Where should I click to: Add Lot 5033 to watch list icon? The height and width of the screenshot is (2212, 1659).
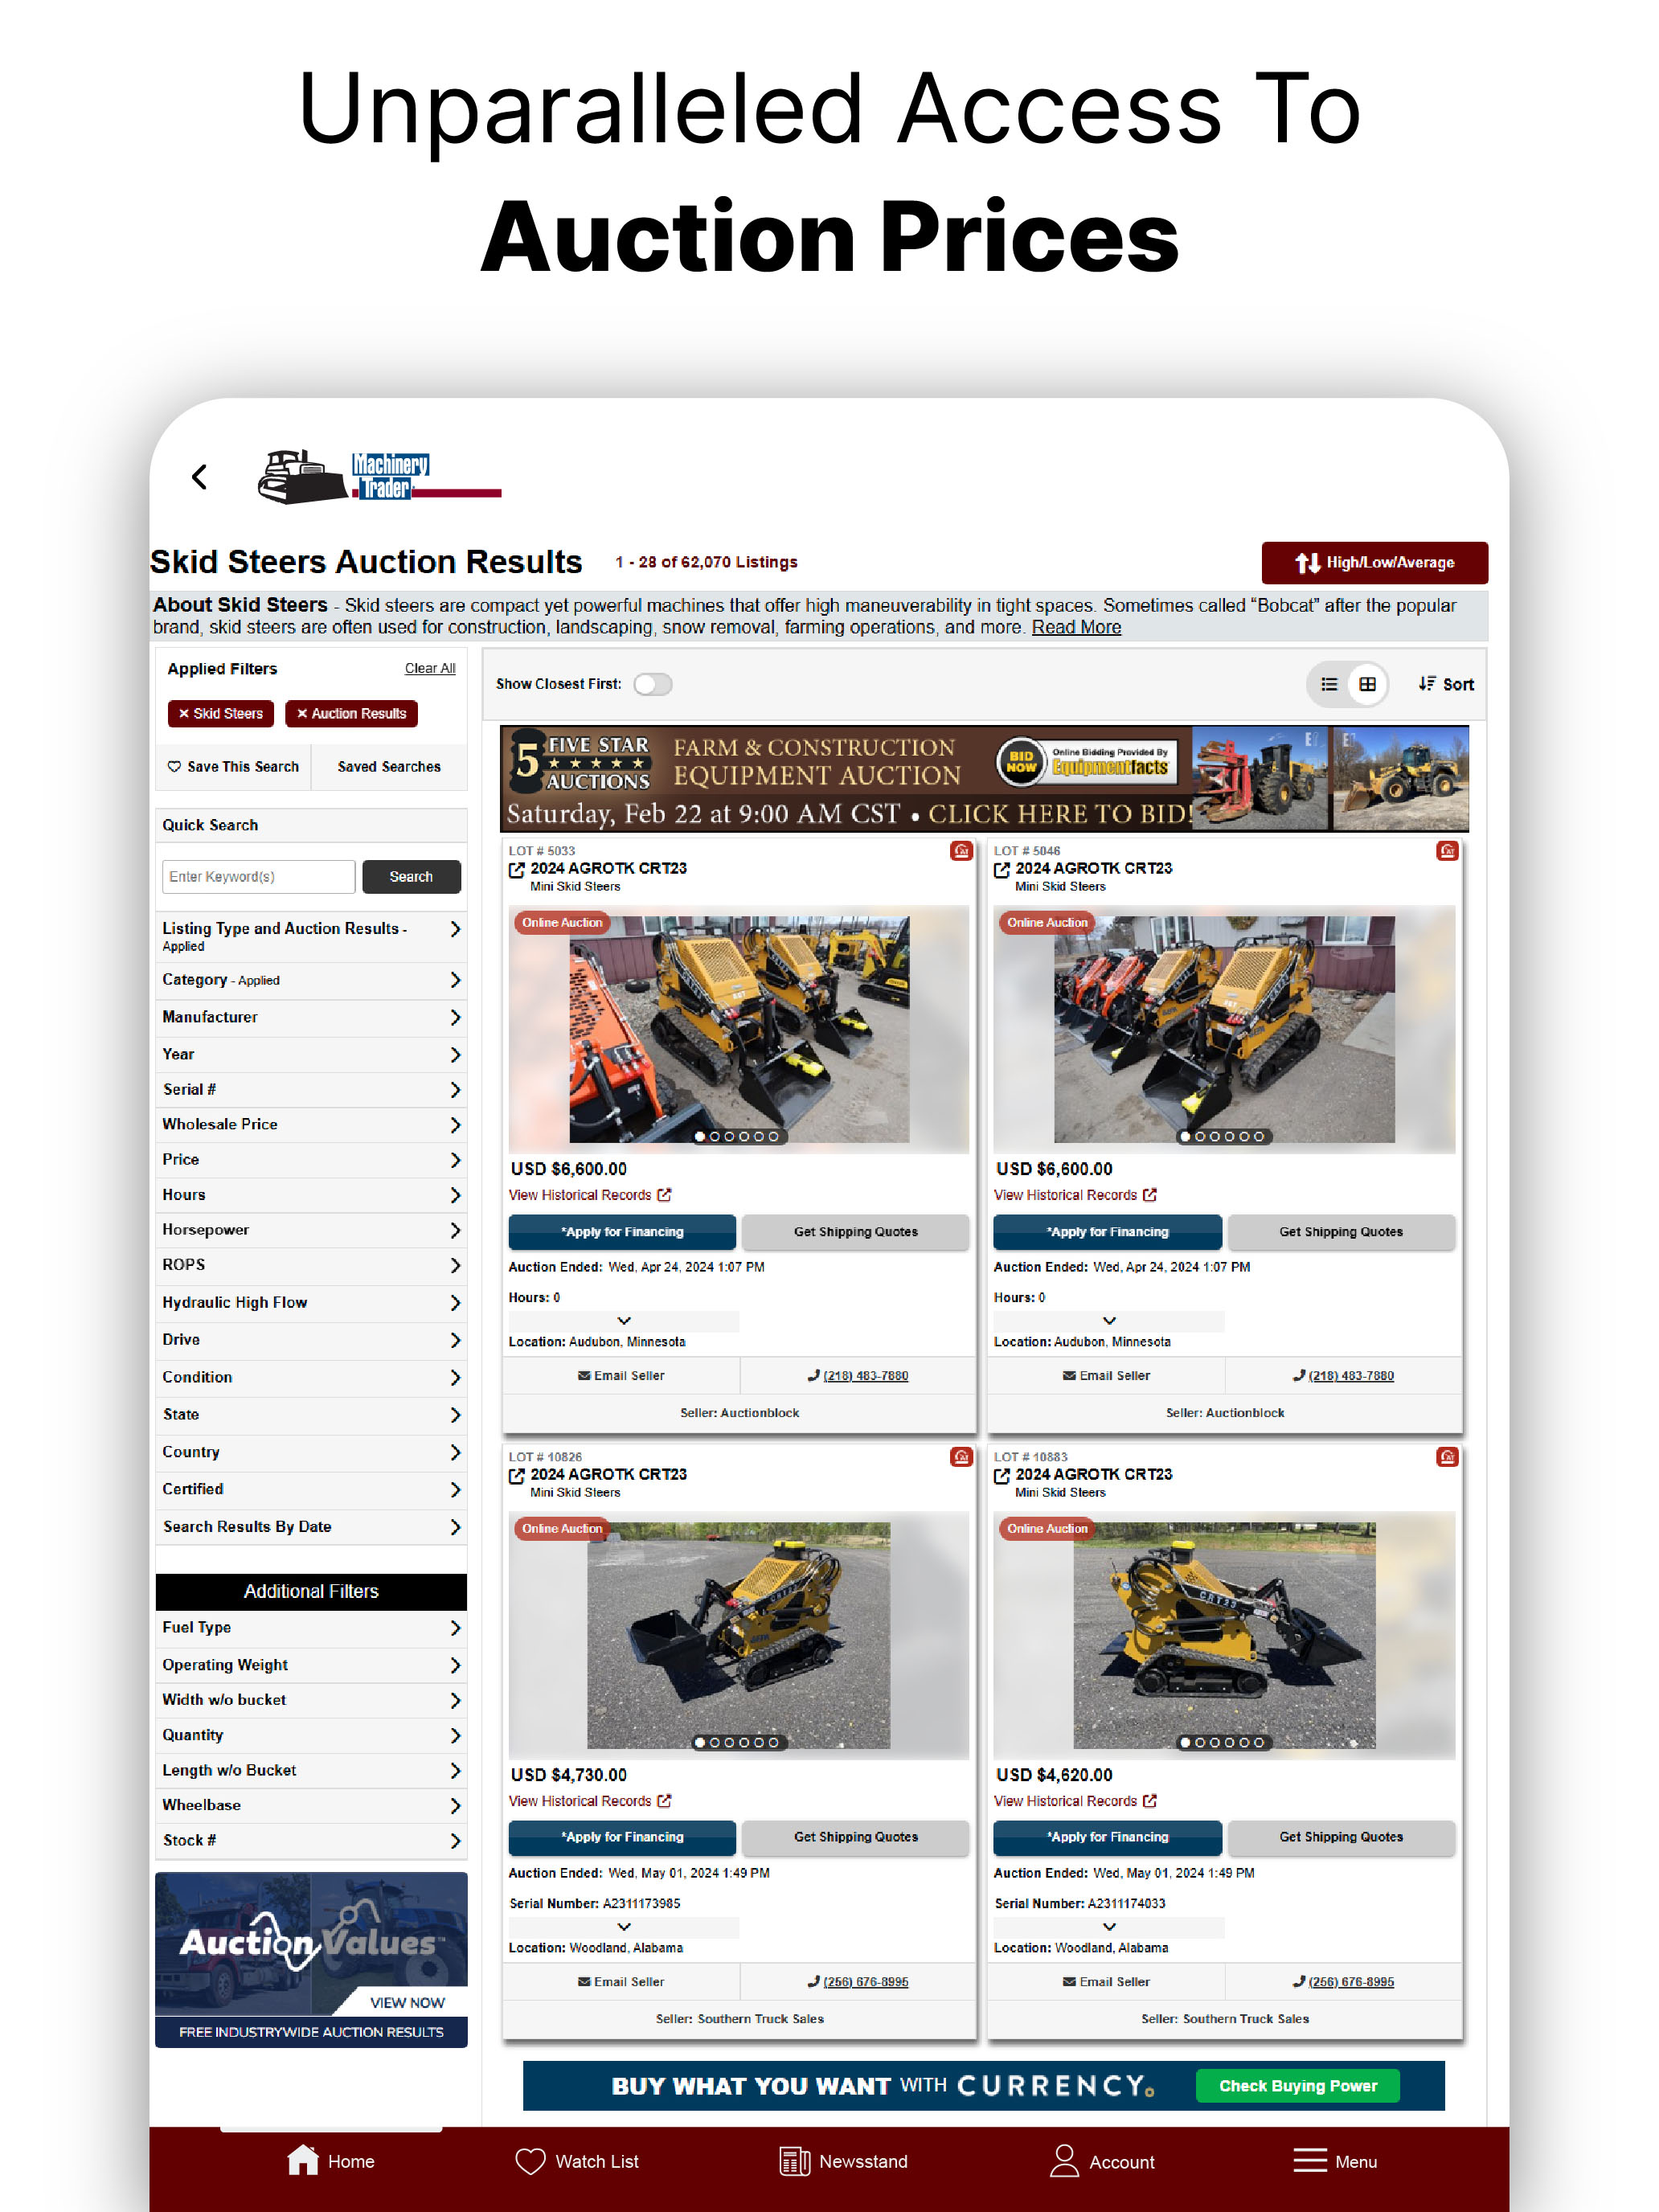(x=961, y=851)
